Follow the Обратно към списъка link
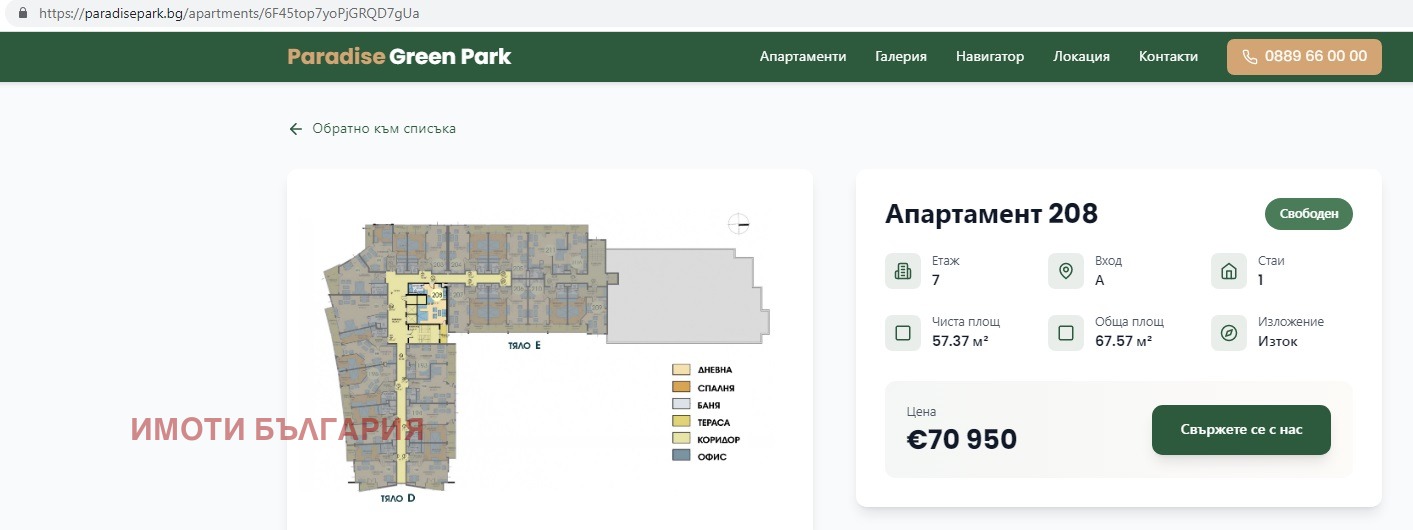The width and height of the screenshot is (1413, 530). click(x=384, y=129)
